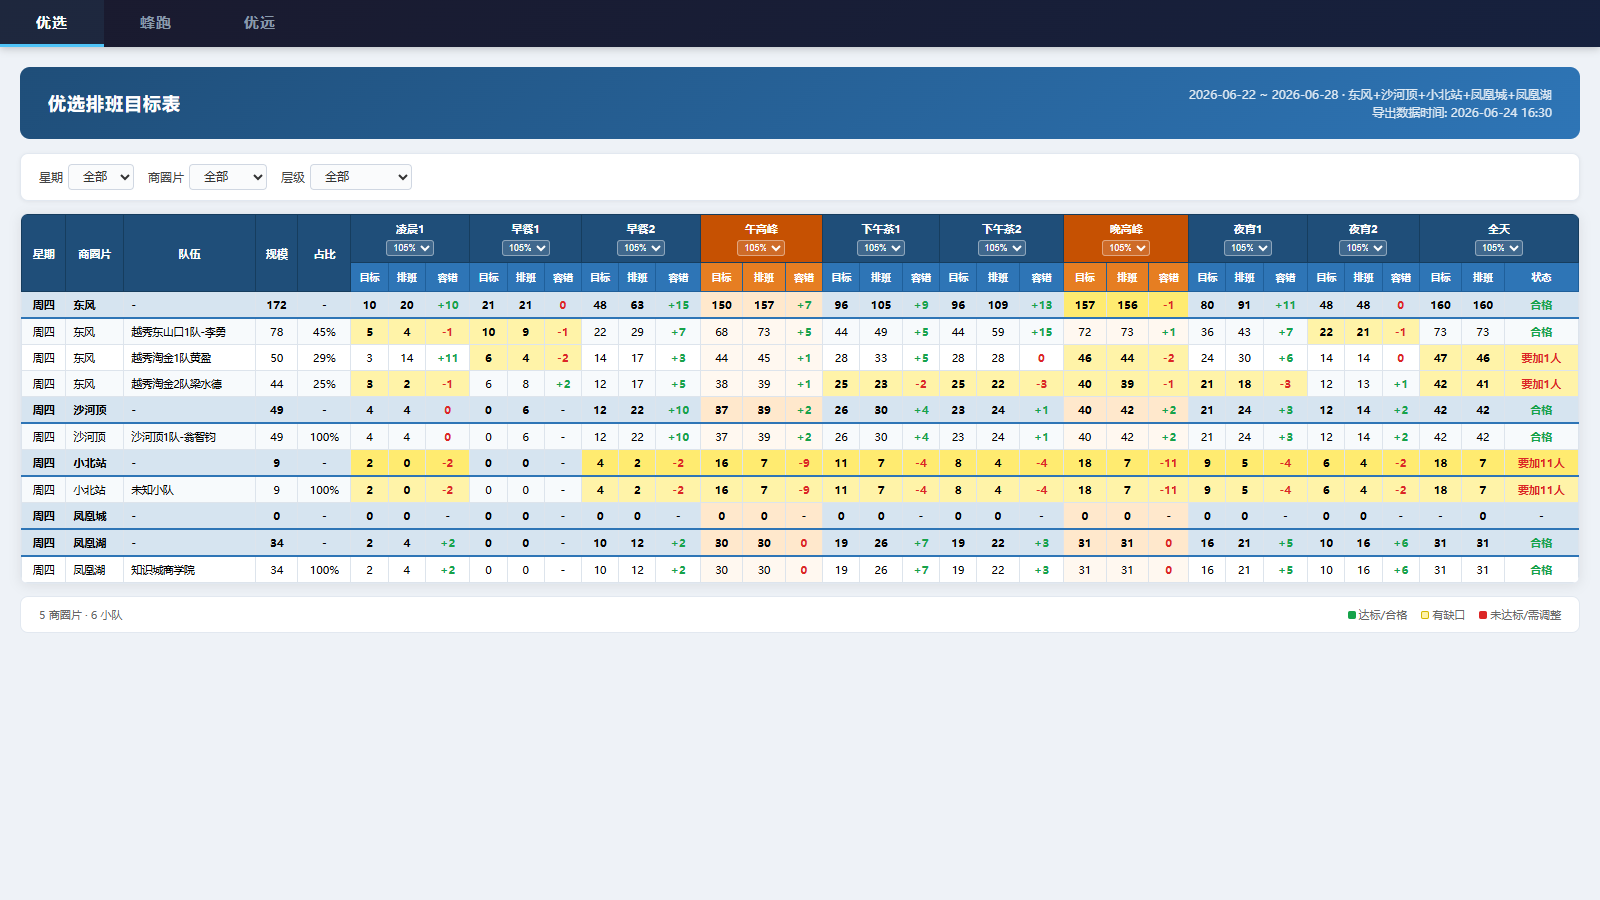Click the red 未达标/需调整 legend swatch

[x=1483, y=615]
